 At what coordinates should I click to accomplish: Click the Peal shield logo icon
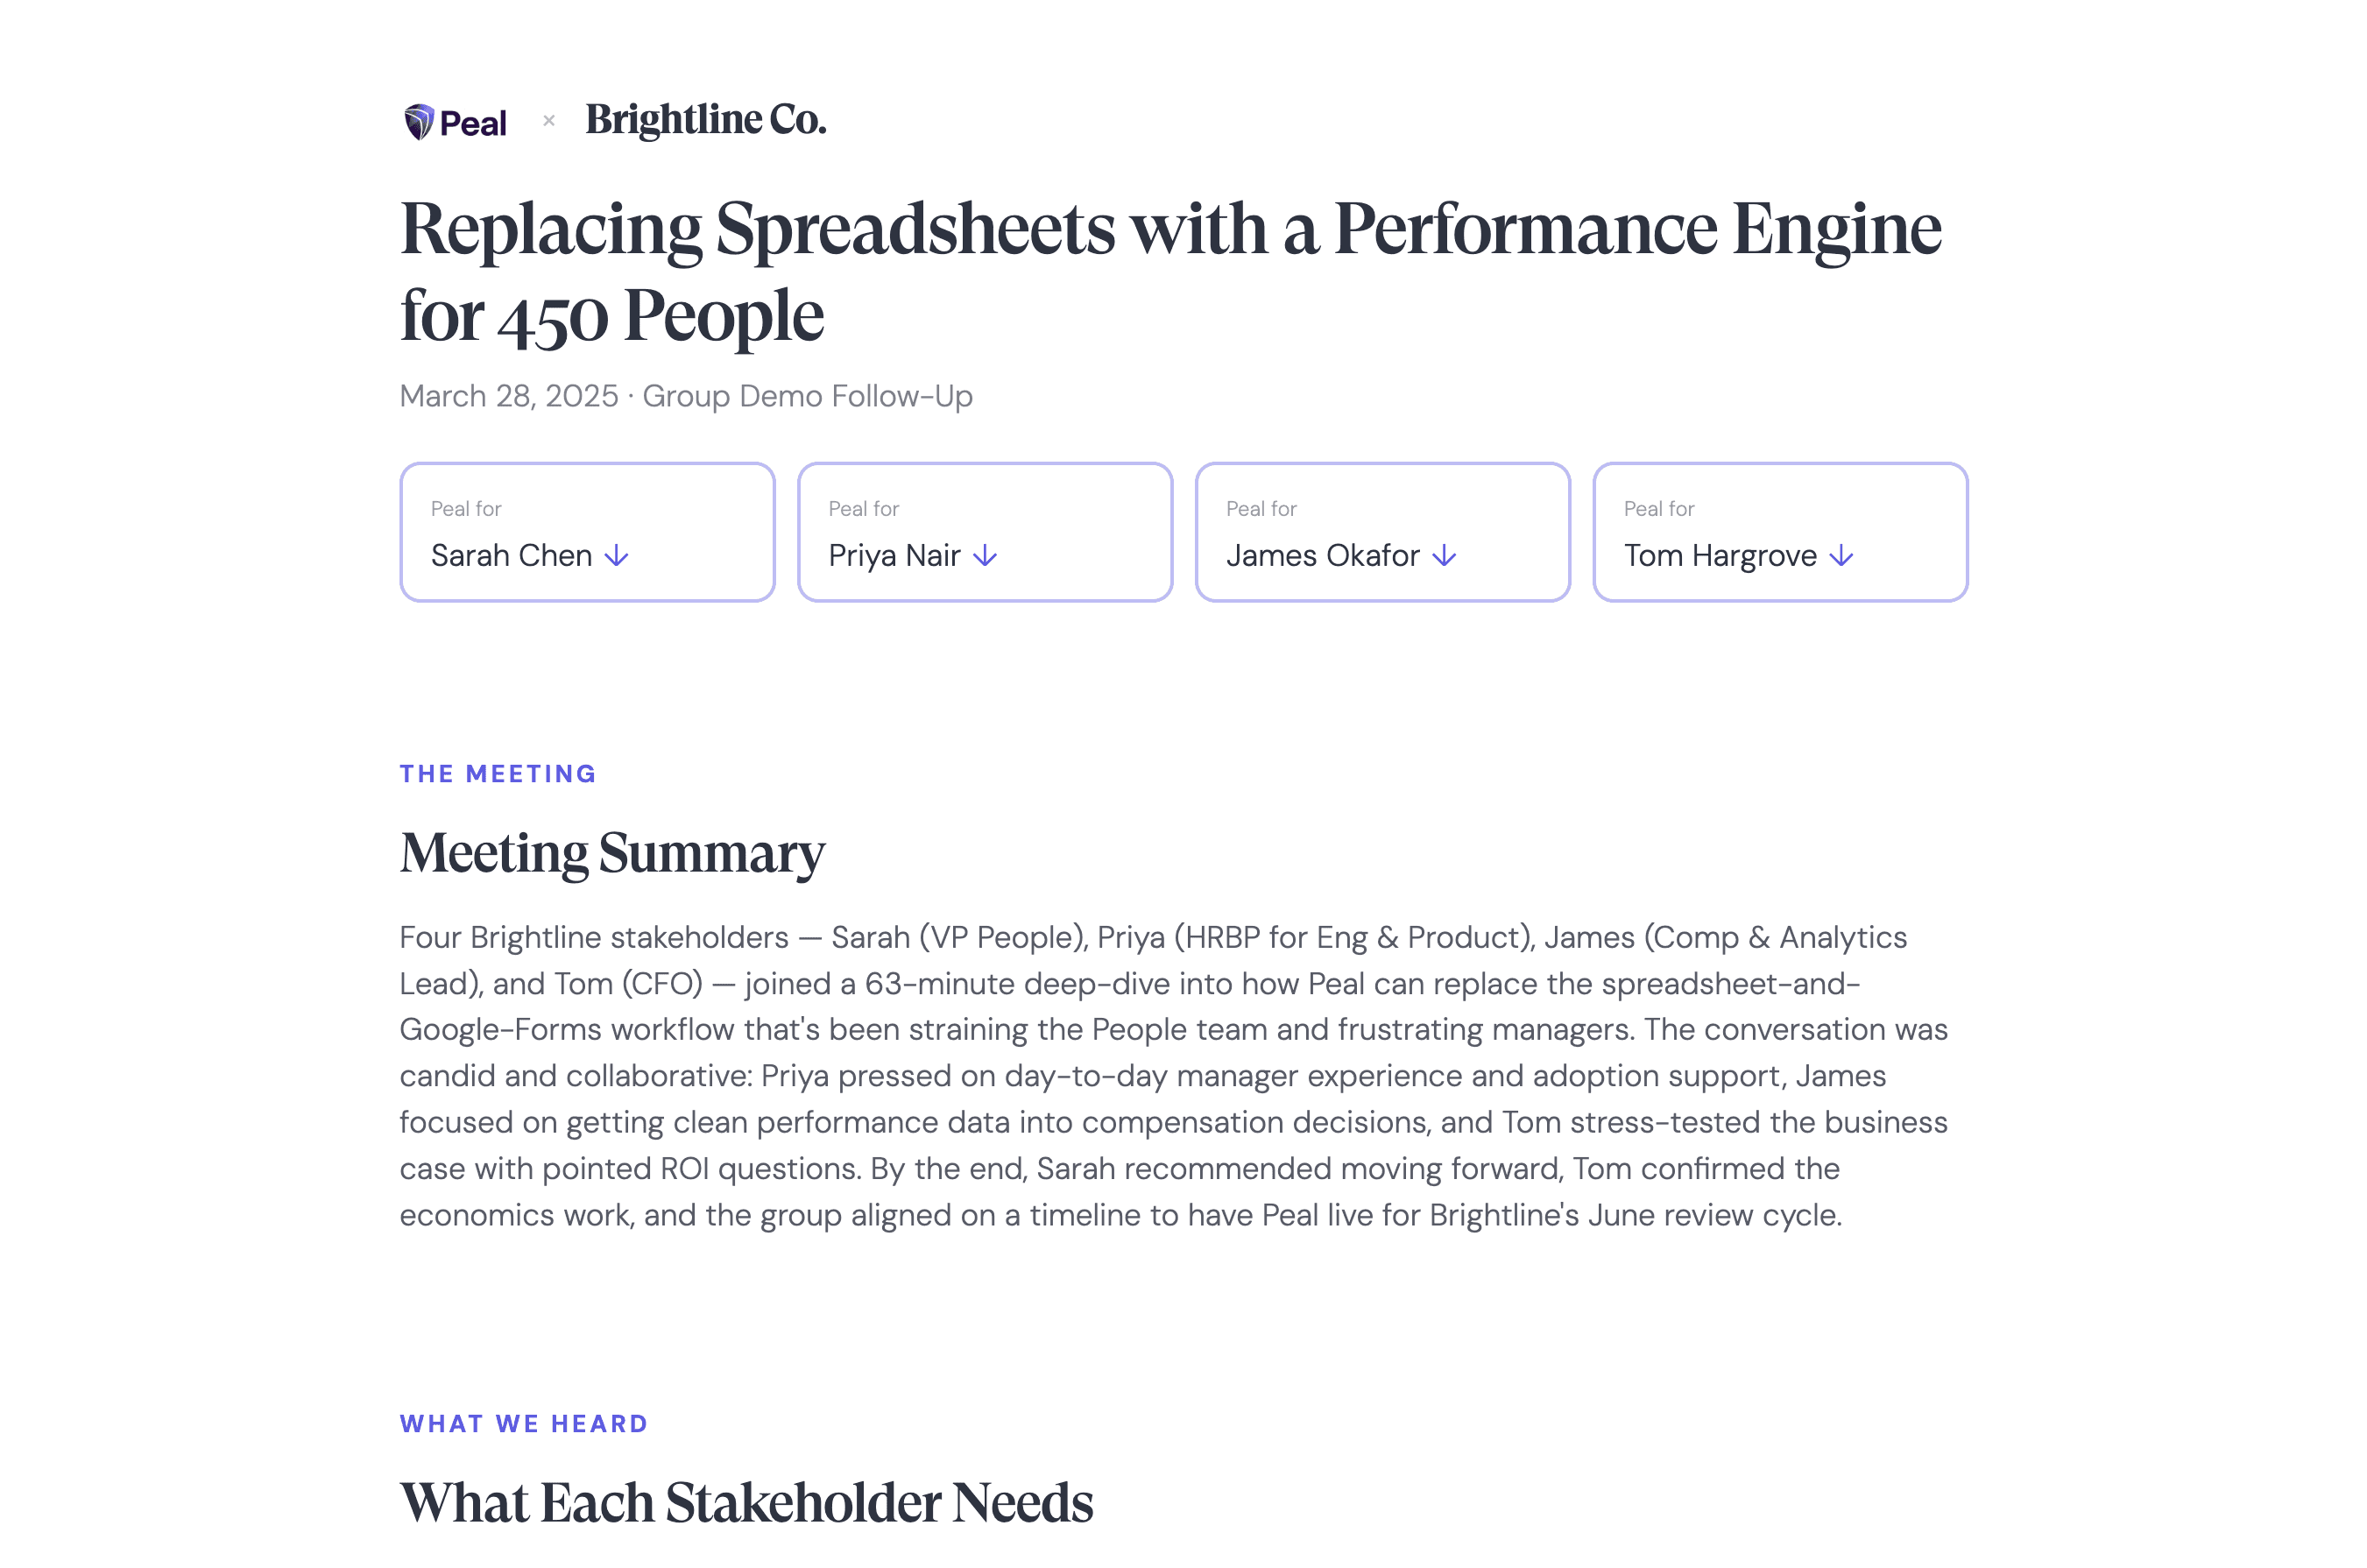tap(418, 122)
